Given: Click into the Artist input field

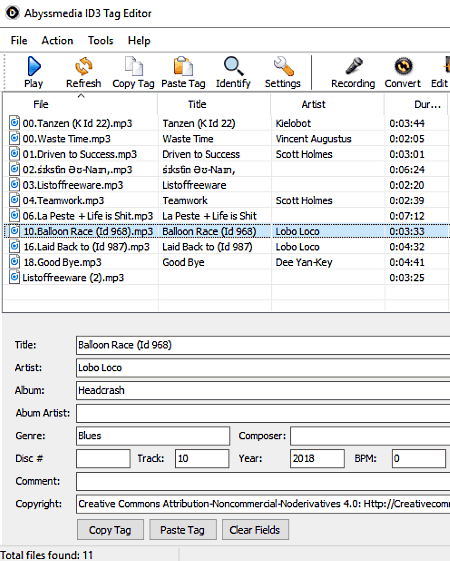Looking at the screenshot, I should [x=263, y=368].
